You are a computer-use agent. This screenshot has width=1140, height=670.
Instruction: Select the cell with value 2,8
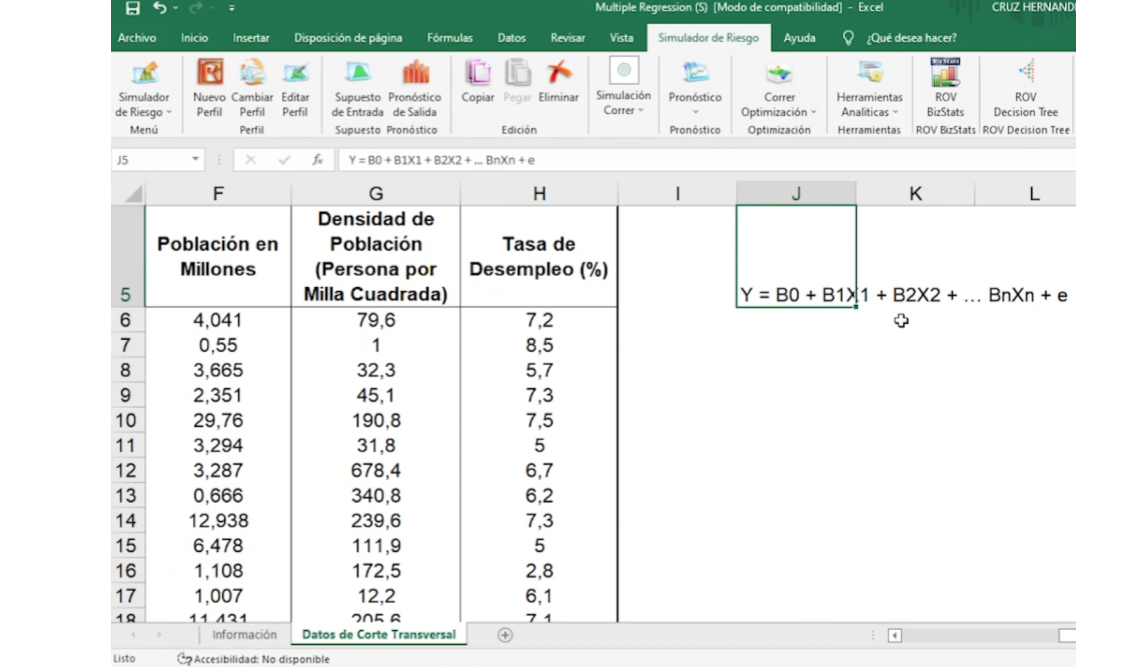pyautogui.click(x=539, y=571)
